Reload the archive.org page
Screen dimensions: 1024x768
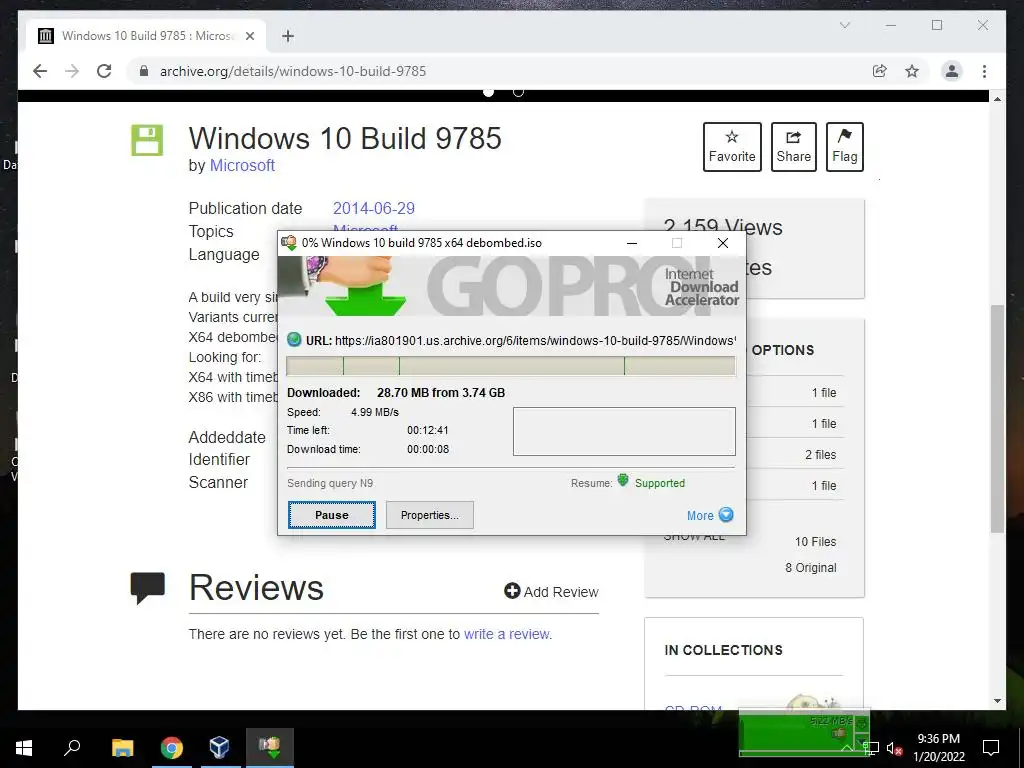[104, 71]
